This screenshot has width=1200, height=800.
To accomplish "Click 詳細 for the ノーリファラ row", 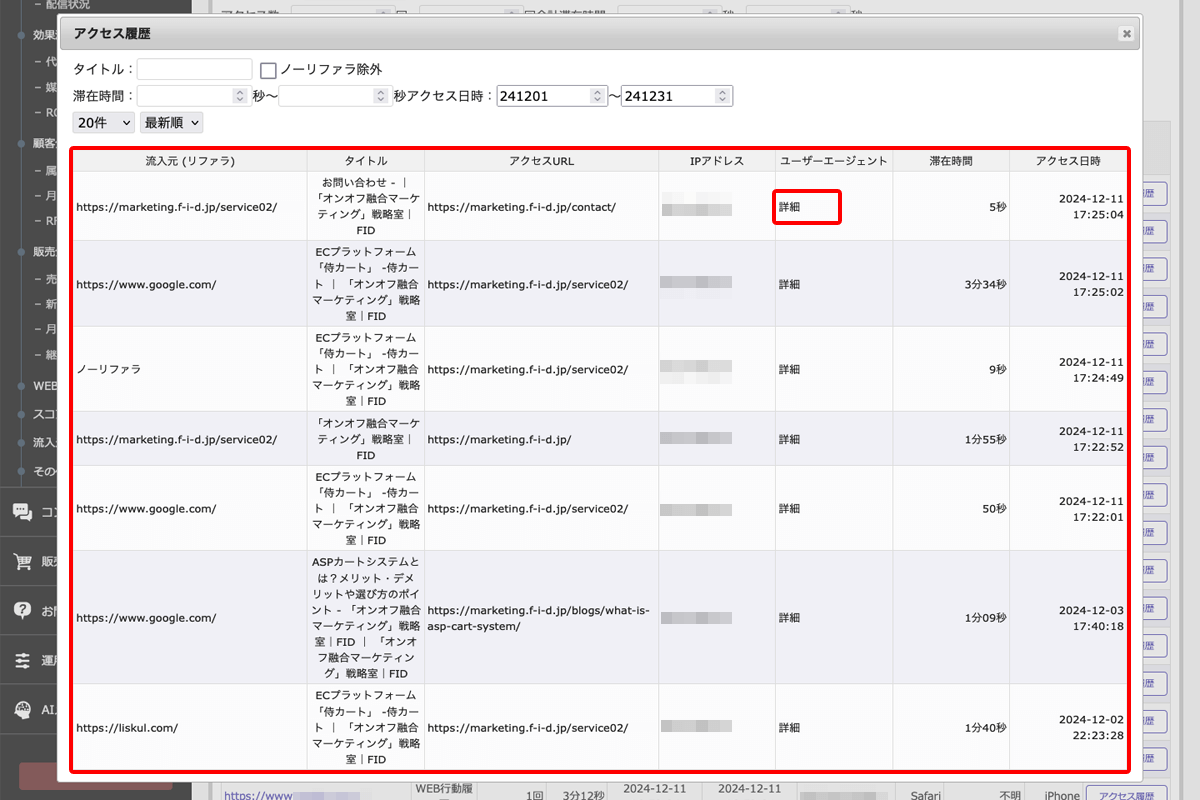I will pyautogui.click(x=790, y=369).
